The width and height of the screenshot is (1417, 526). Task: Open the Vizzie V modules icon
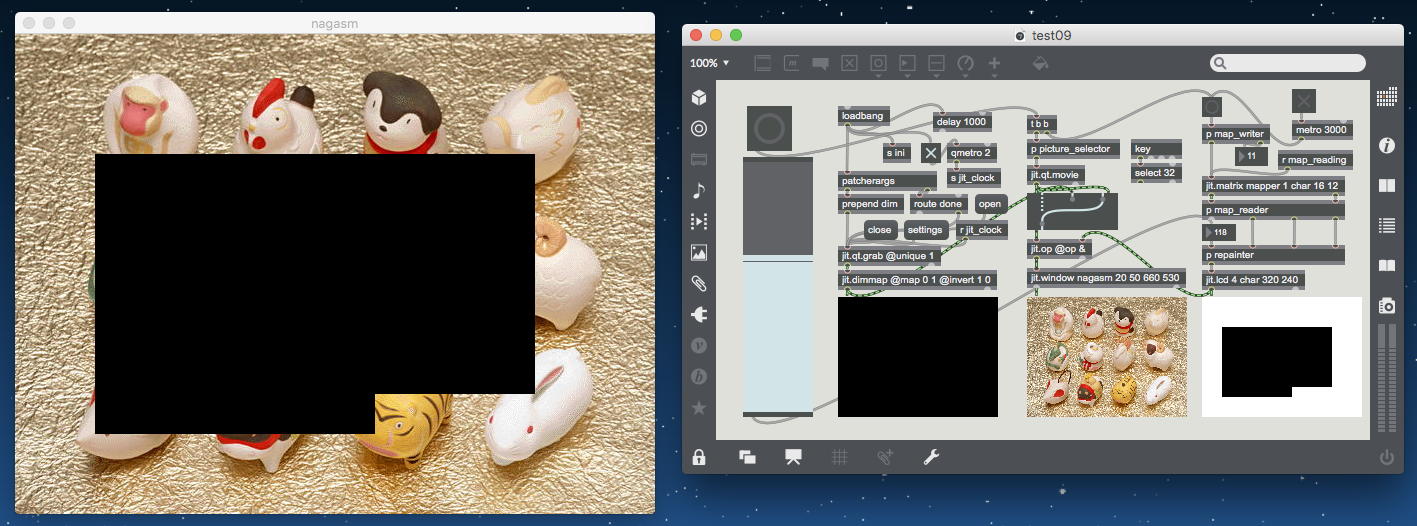(699, 346)
